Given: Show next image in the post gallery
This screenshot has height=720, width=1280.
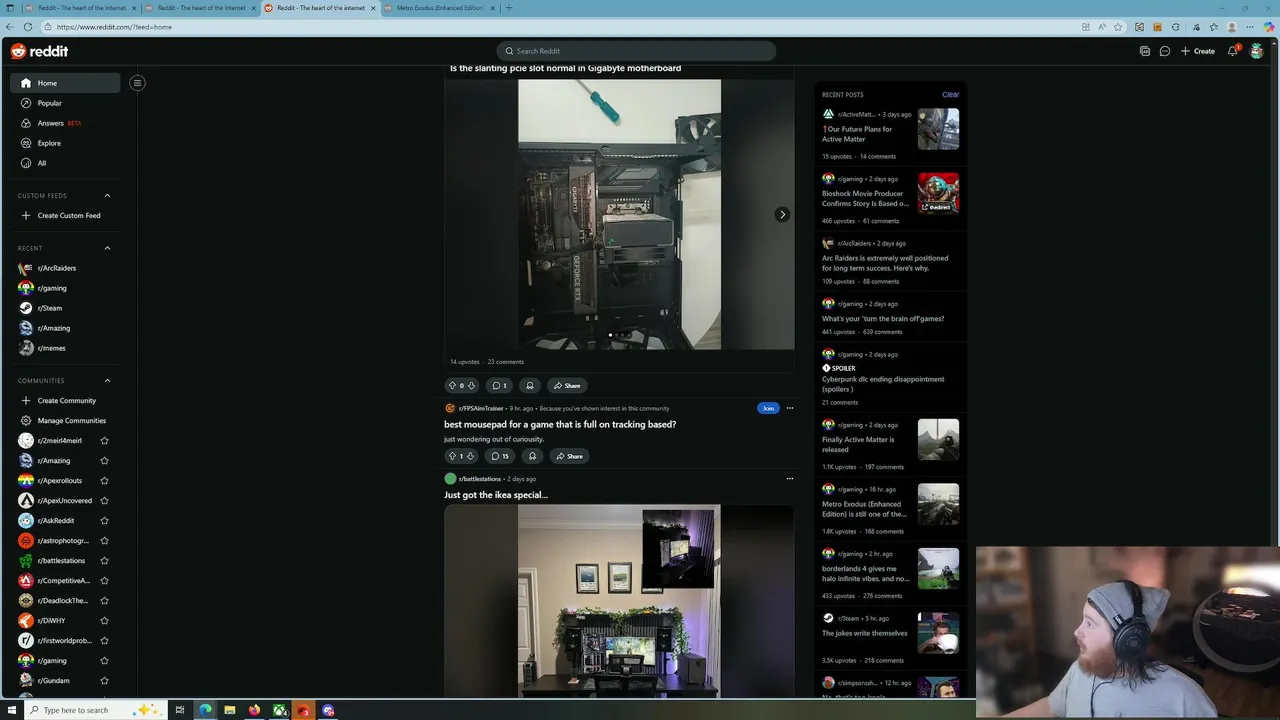Looking at the screenshot, I should [x=782, y=214].
